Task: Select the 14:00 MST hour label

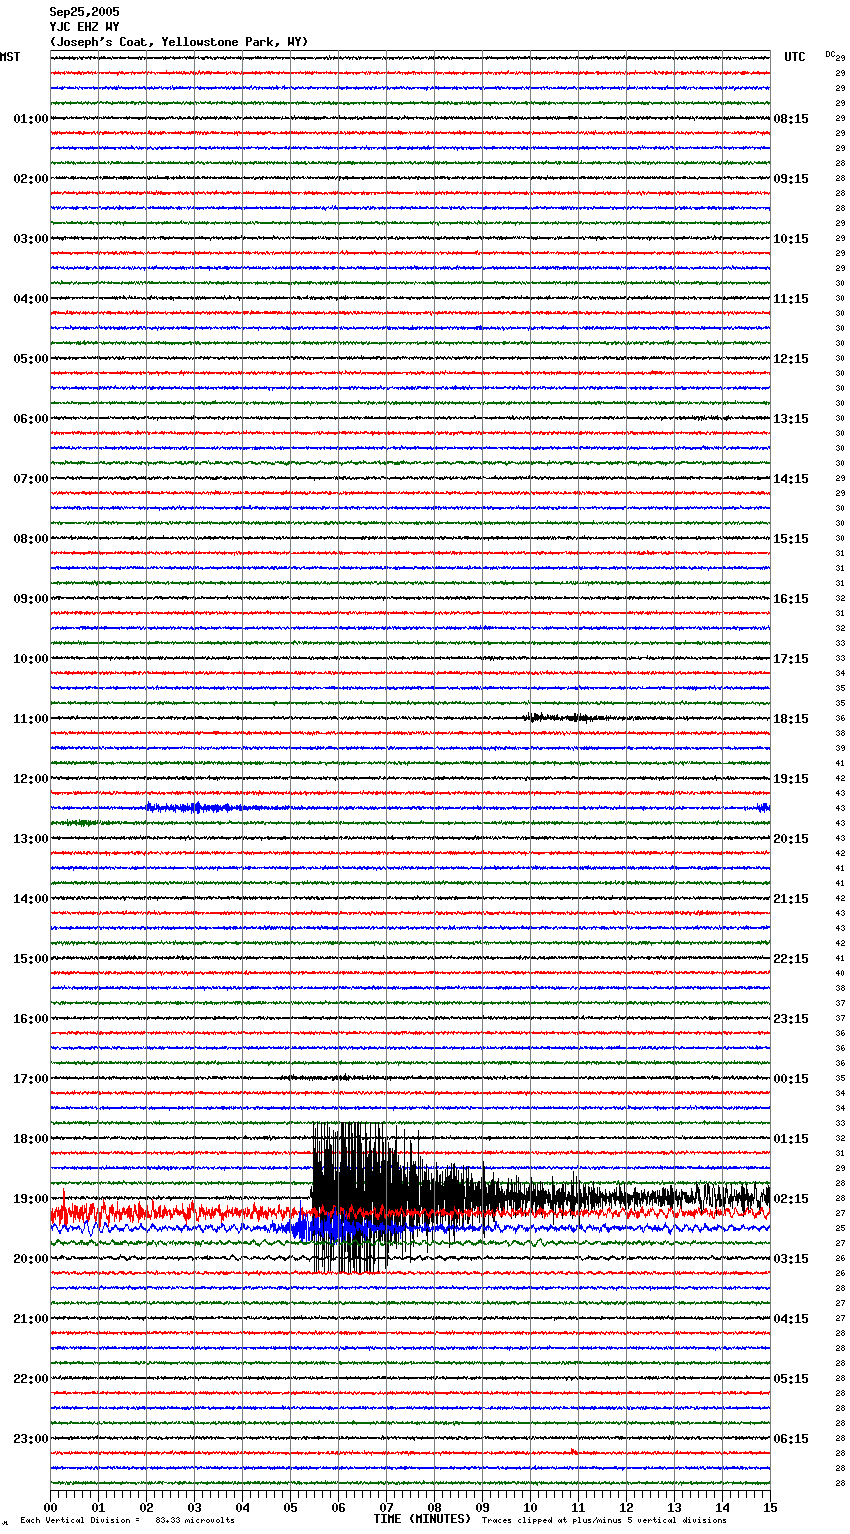Action: [31, 899]
